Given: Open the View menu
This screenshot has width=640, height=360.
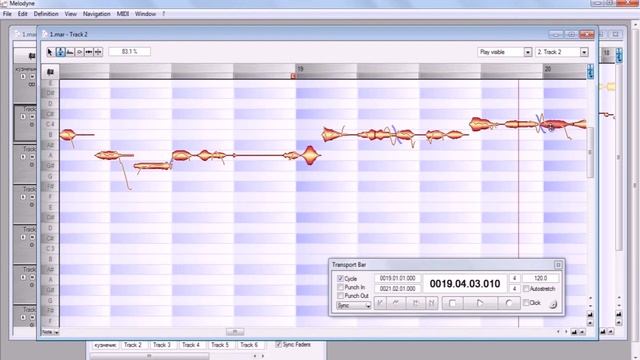Looking at the screenshot, I should (x=70, y=14).
